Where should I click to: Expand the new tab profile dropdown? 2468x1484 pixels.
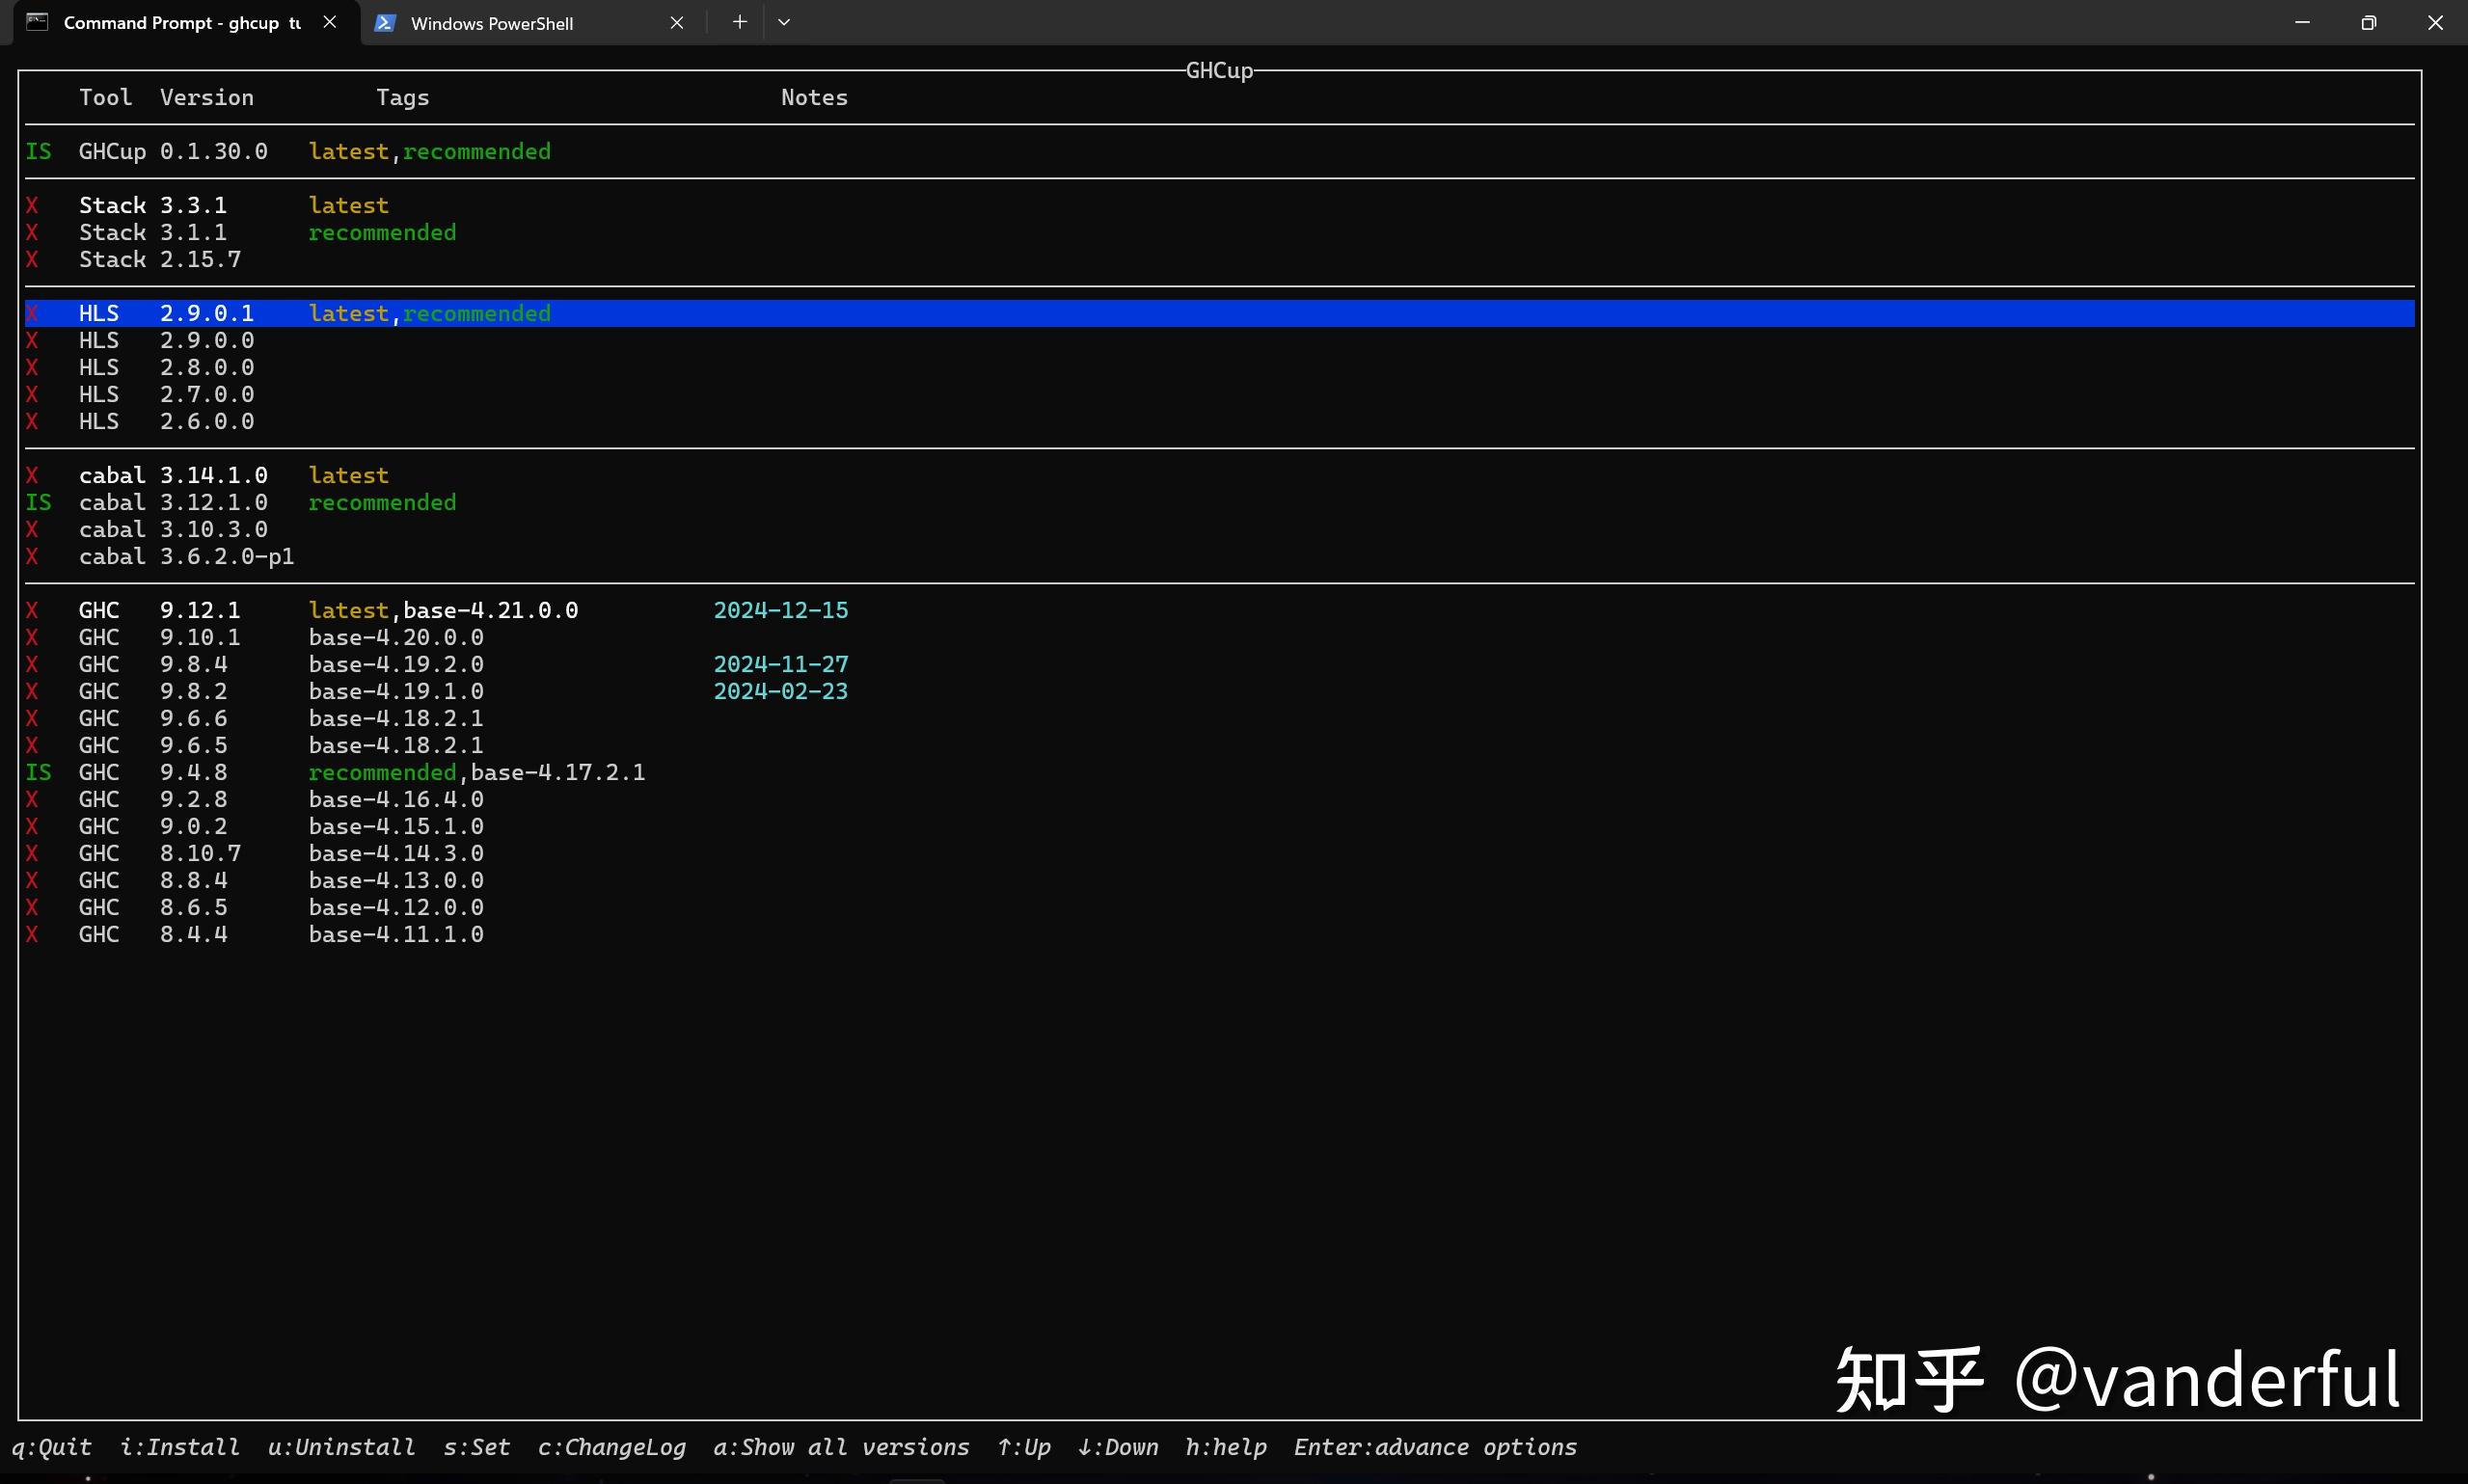[x=784, y=22]
